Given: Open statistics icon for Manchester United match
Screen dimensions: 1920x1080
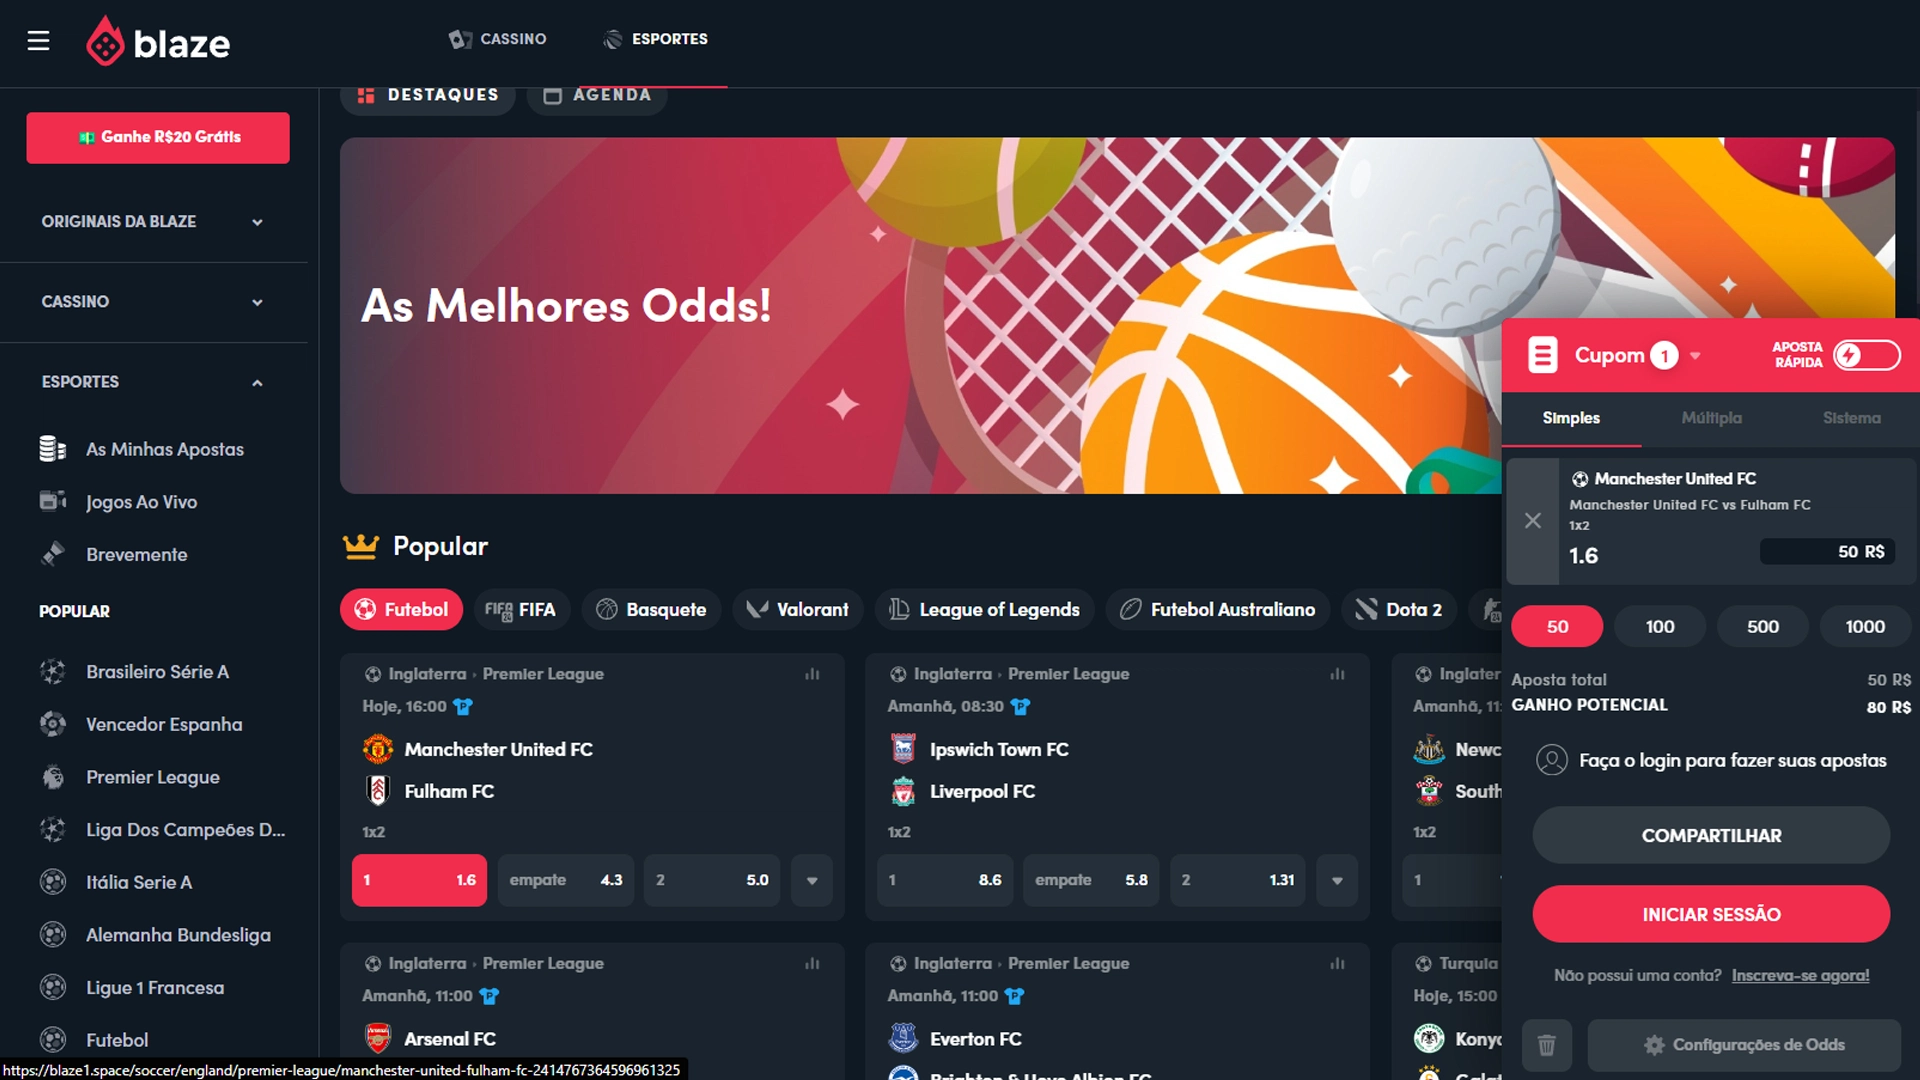Looking at the screenshot, I should tap(812, 674).
